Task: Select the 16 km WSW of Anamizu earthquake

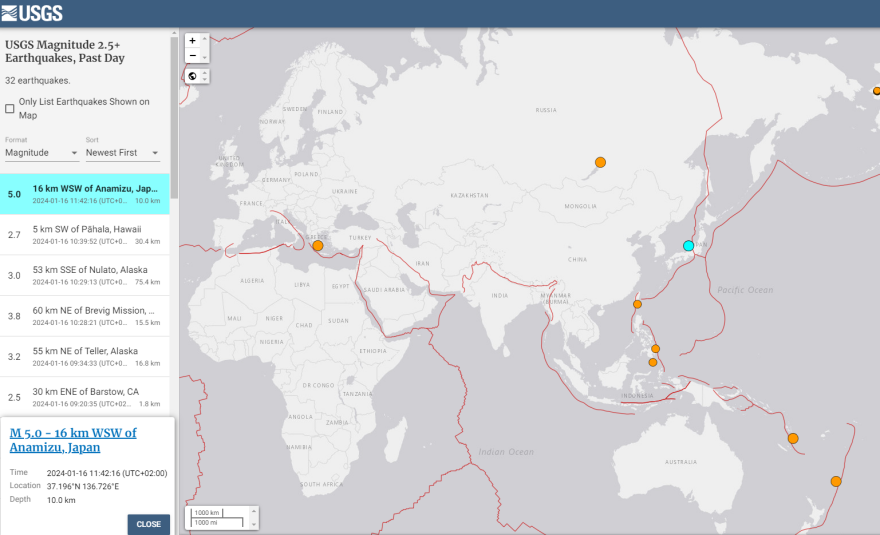Action: pyautogui.click(x=85, y=194)
